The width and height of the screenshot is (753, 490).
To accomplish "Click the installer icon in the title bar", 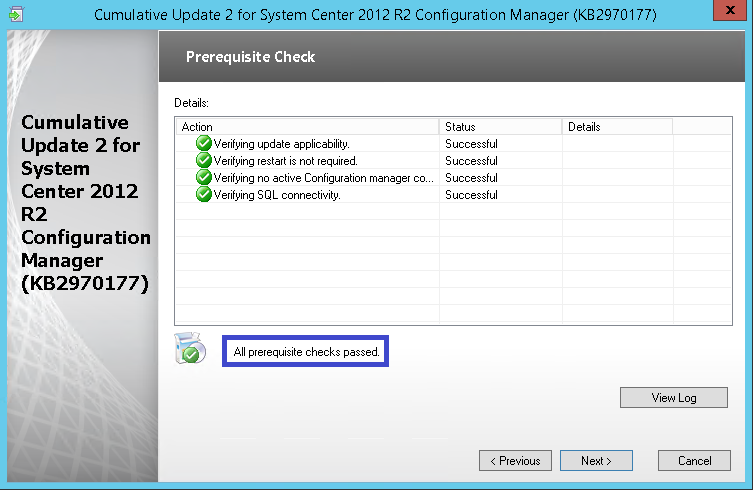I will coord(16,14).
